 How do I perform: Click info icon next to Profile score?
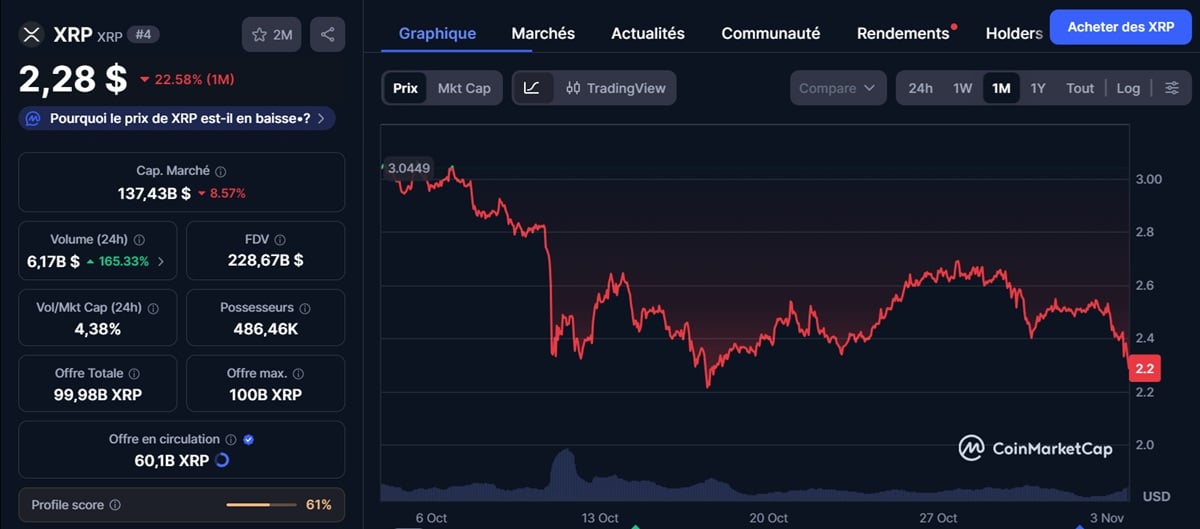coord(115,505)
